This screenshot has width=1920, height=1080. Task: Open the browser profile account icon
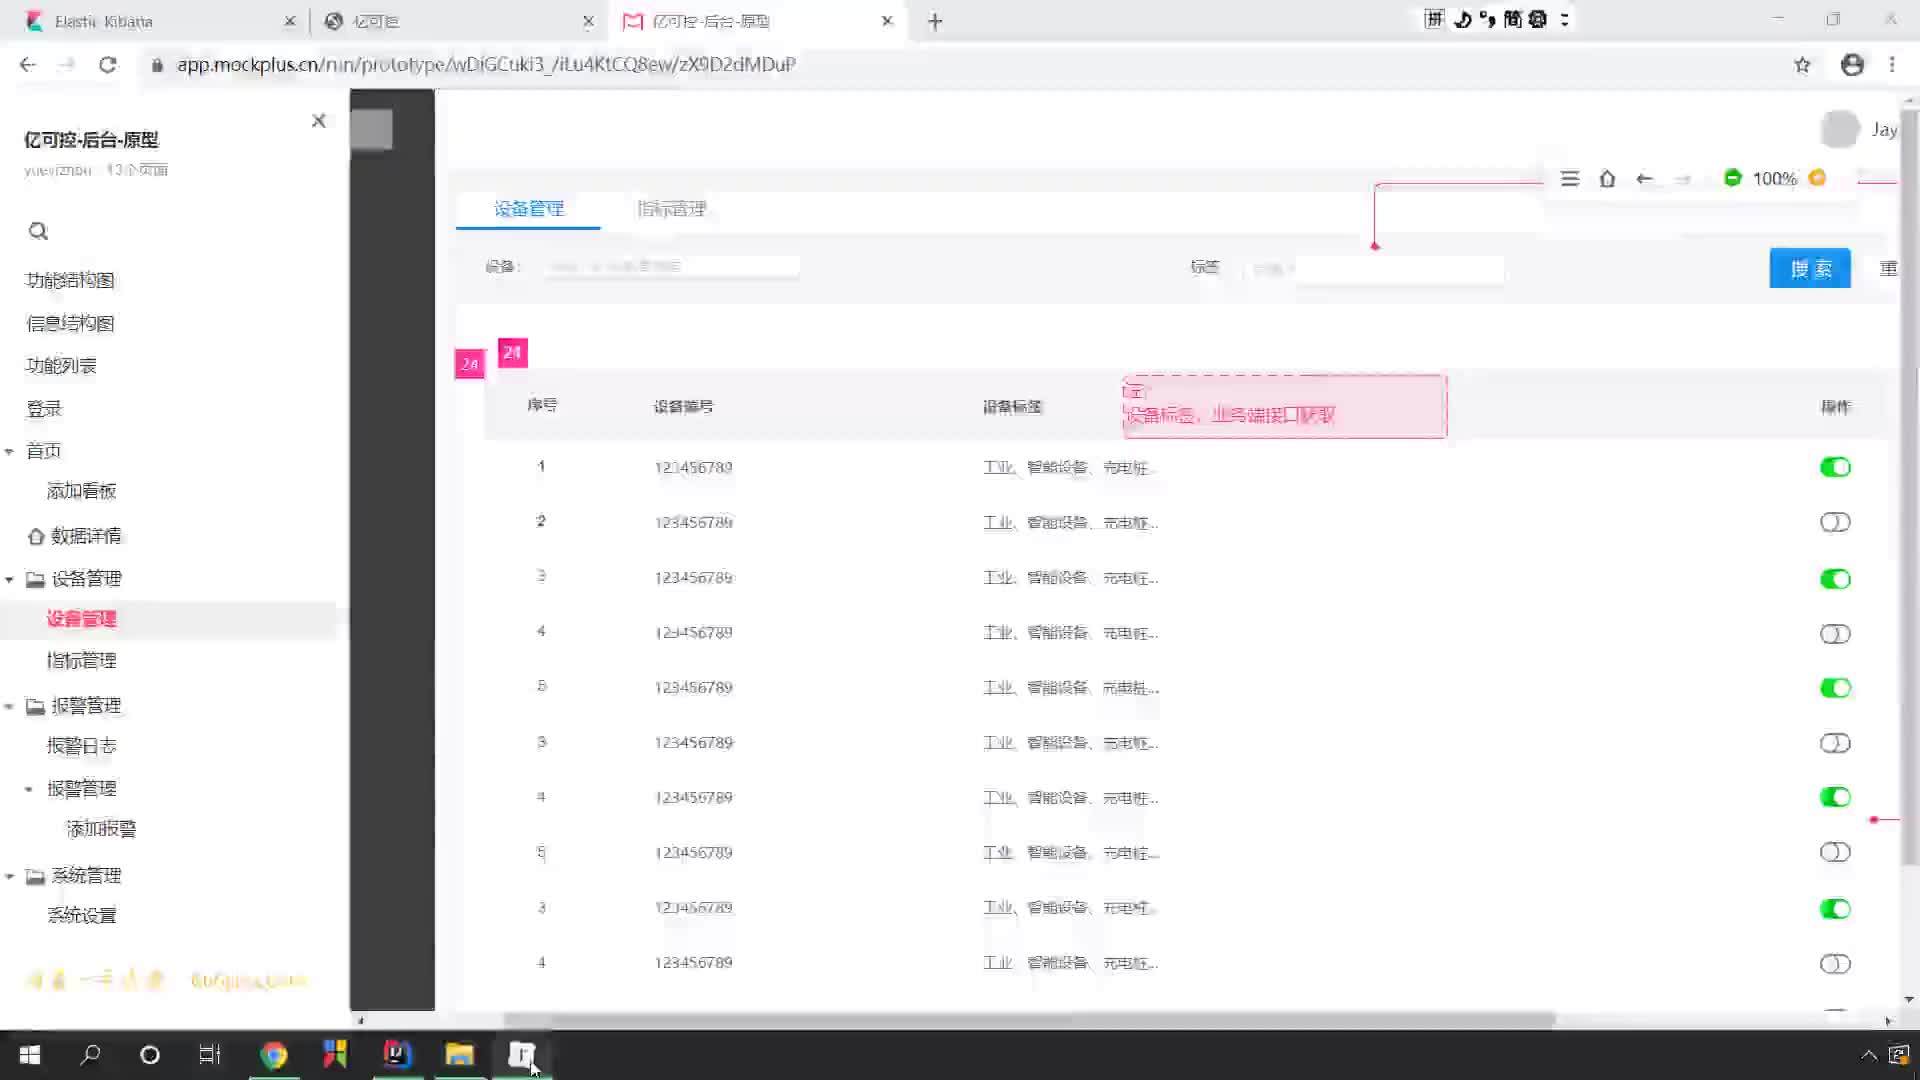1852,65
